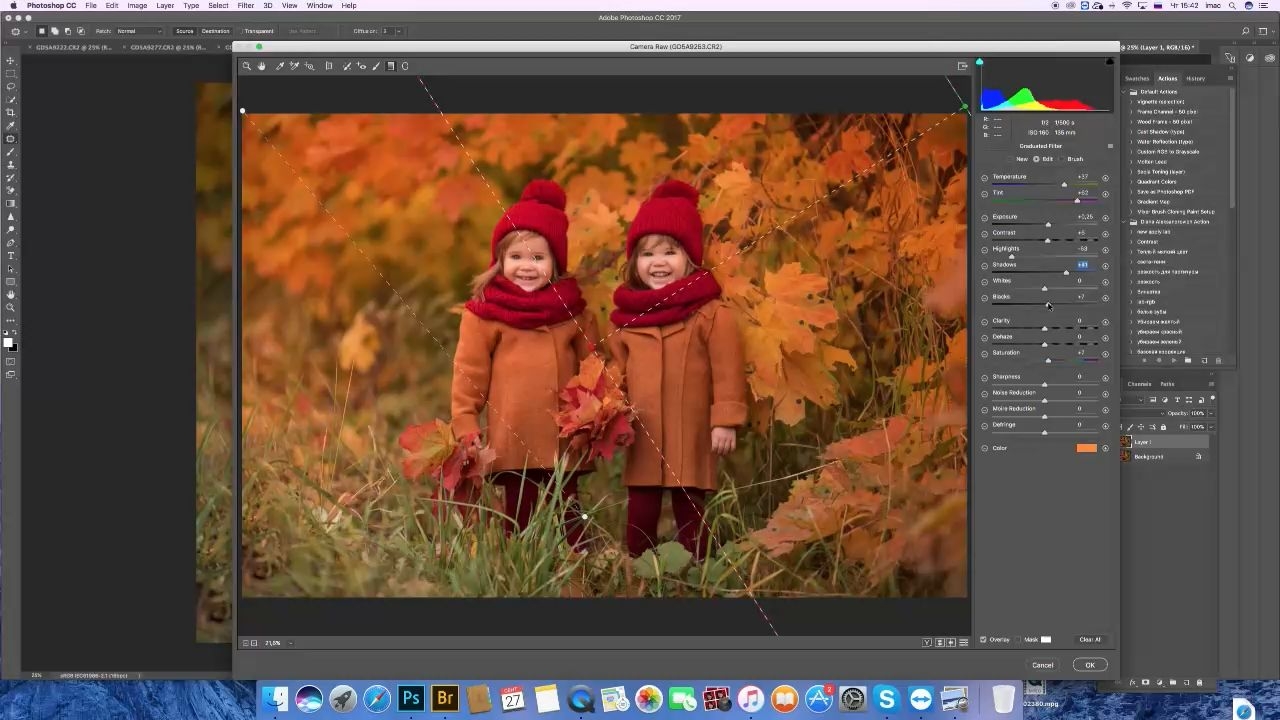Expand the Gradient Map action

(1132, 202)
